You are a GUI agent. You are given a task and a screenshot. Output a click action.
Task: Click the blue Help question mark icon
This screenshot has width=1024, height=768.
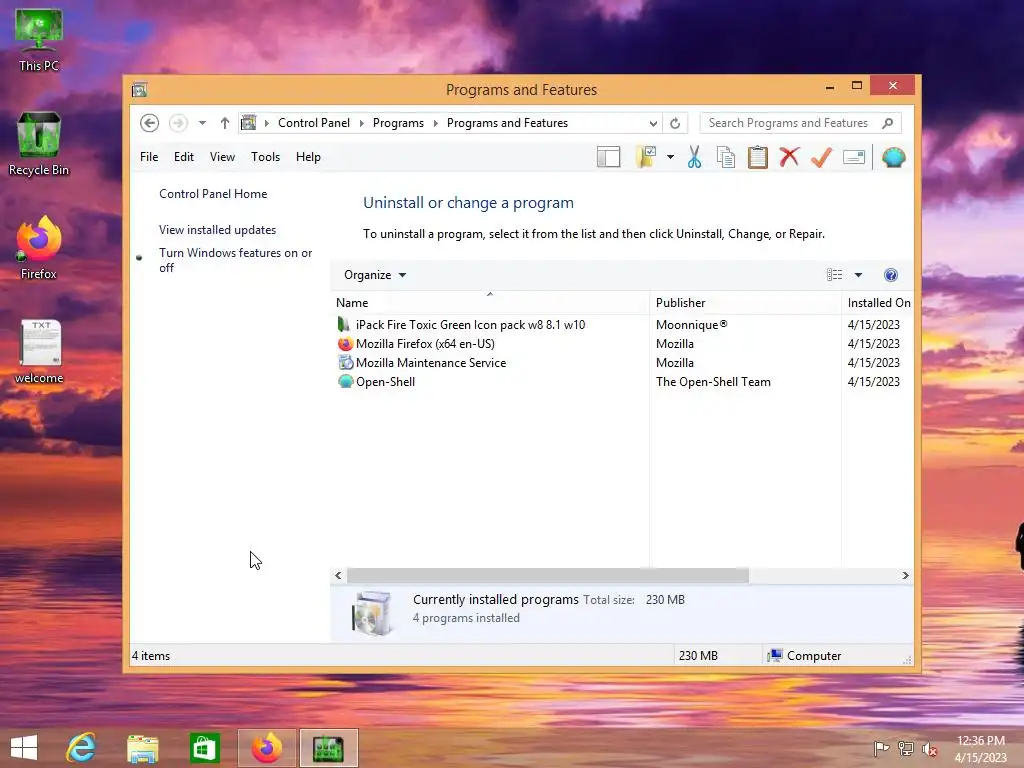pos(891,275)
